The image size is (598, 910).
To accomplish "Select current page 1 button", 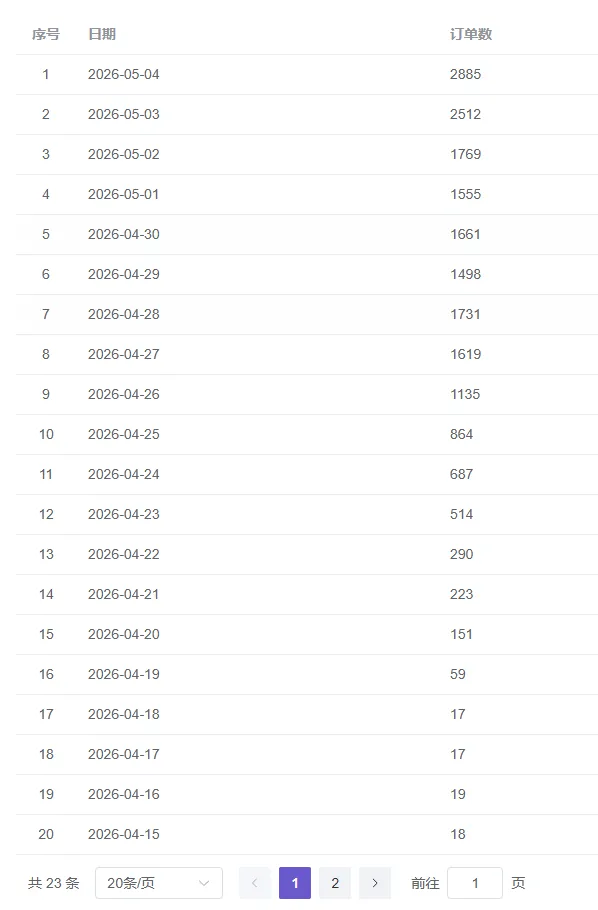I will pyautogui.click(x=295, y=883).
